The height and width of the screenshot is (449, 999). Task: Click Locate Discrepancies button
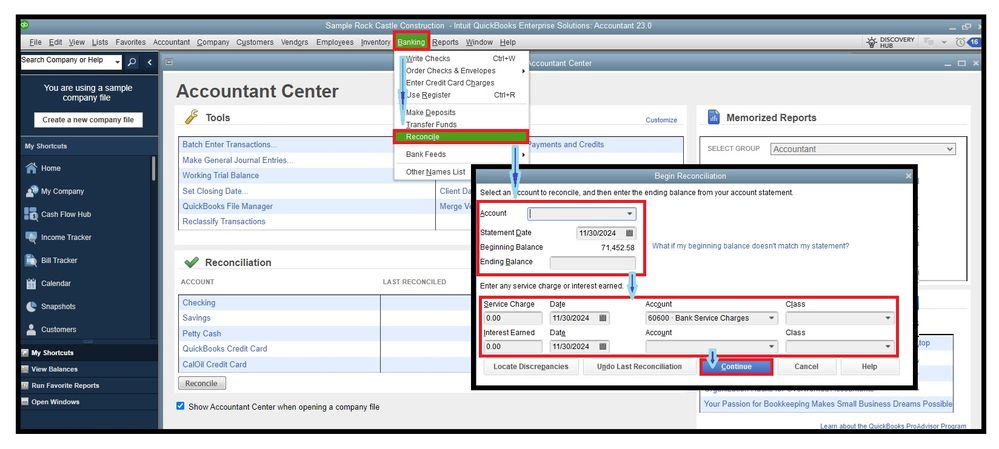(x=531, y=367)
